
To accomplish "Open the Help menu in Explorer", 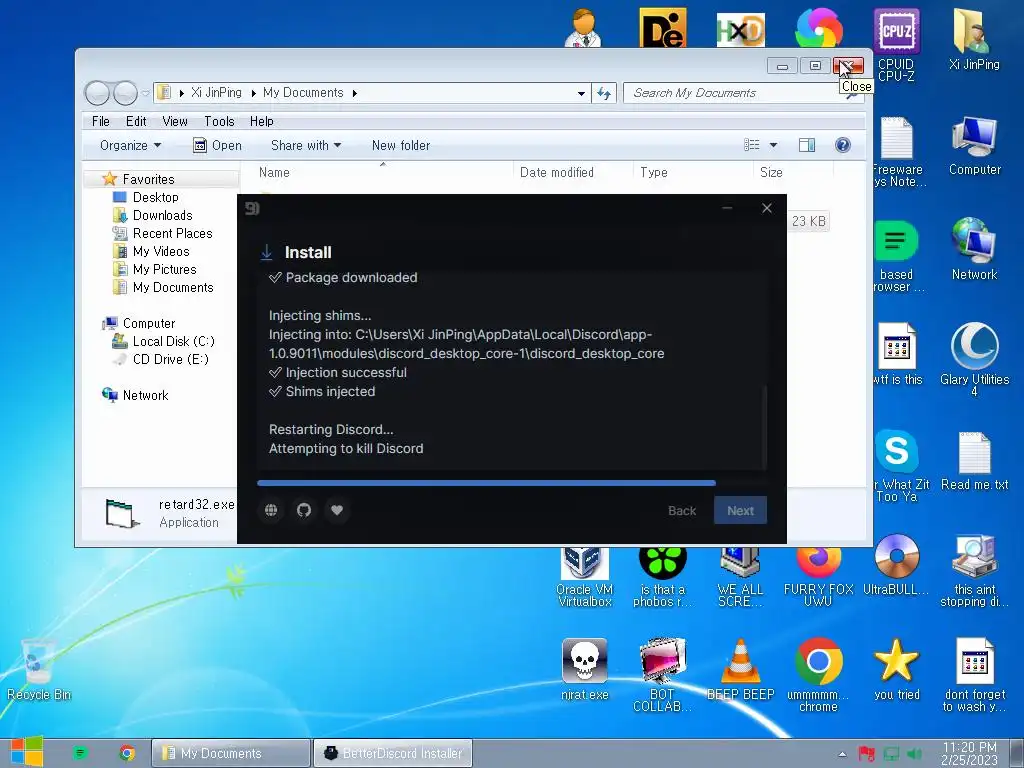I will pos(261,121).
